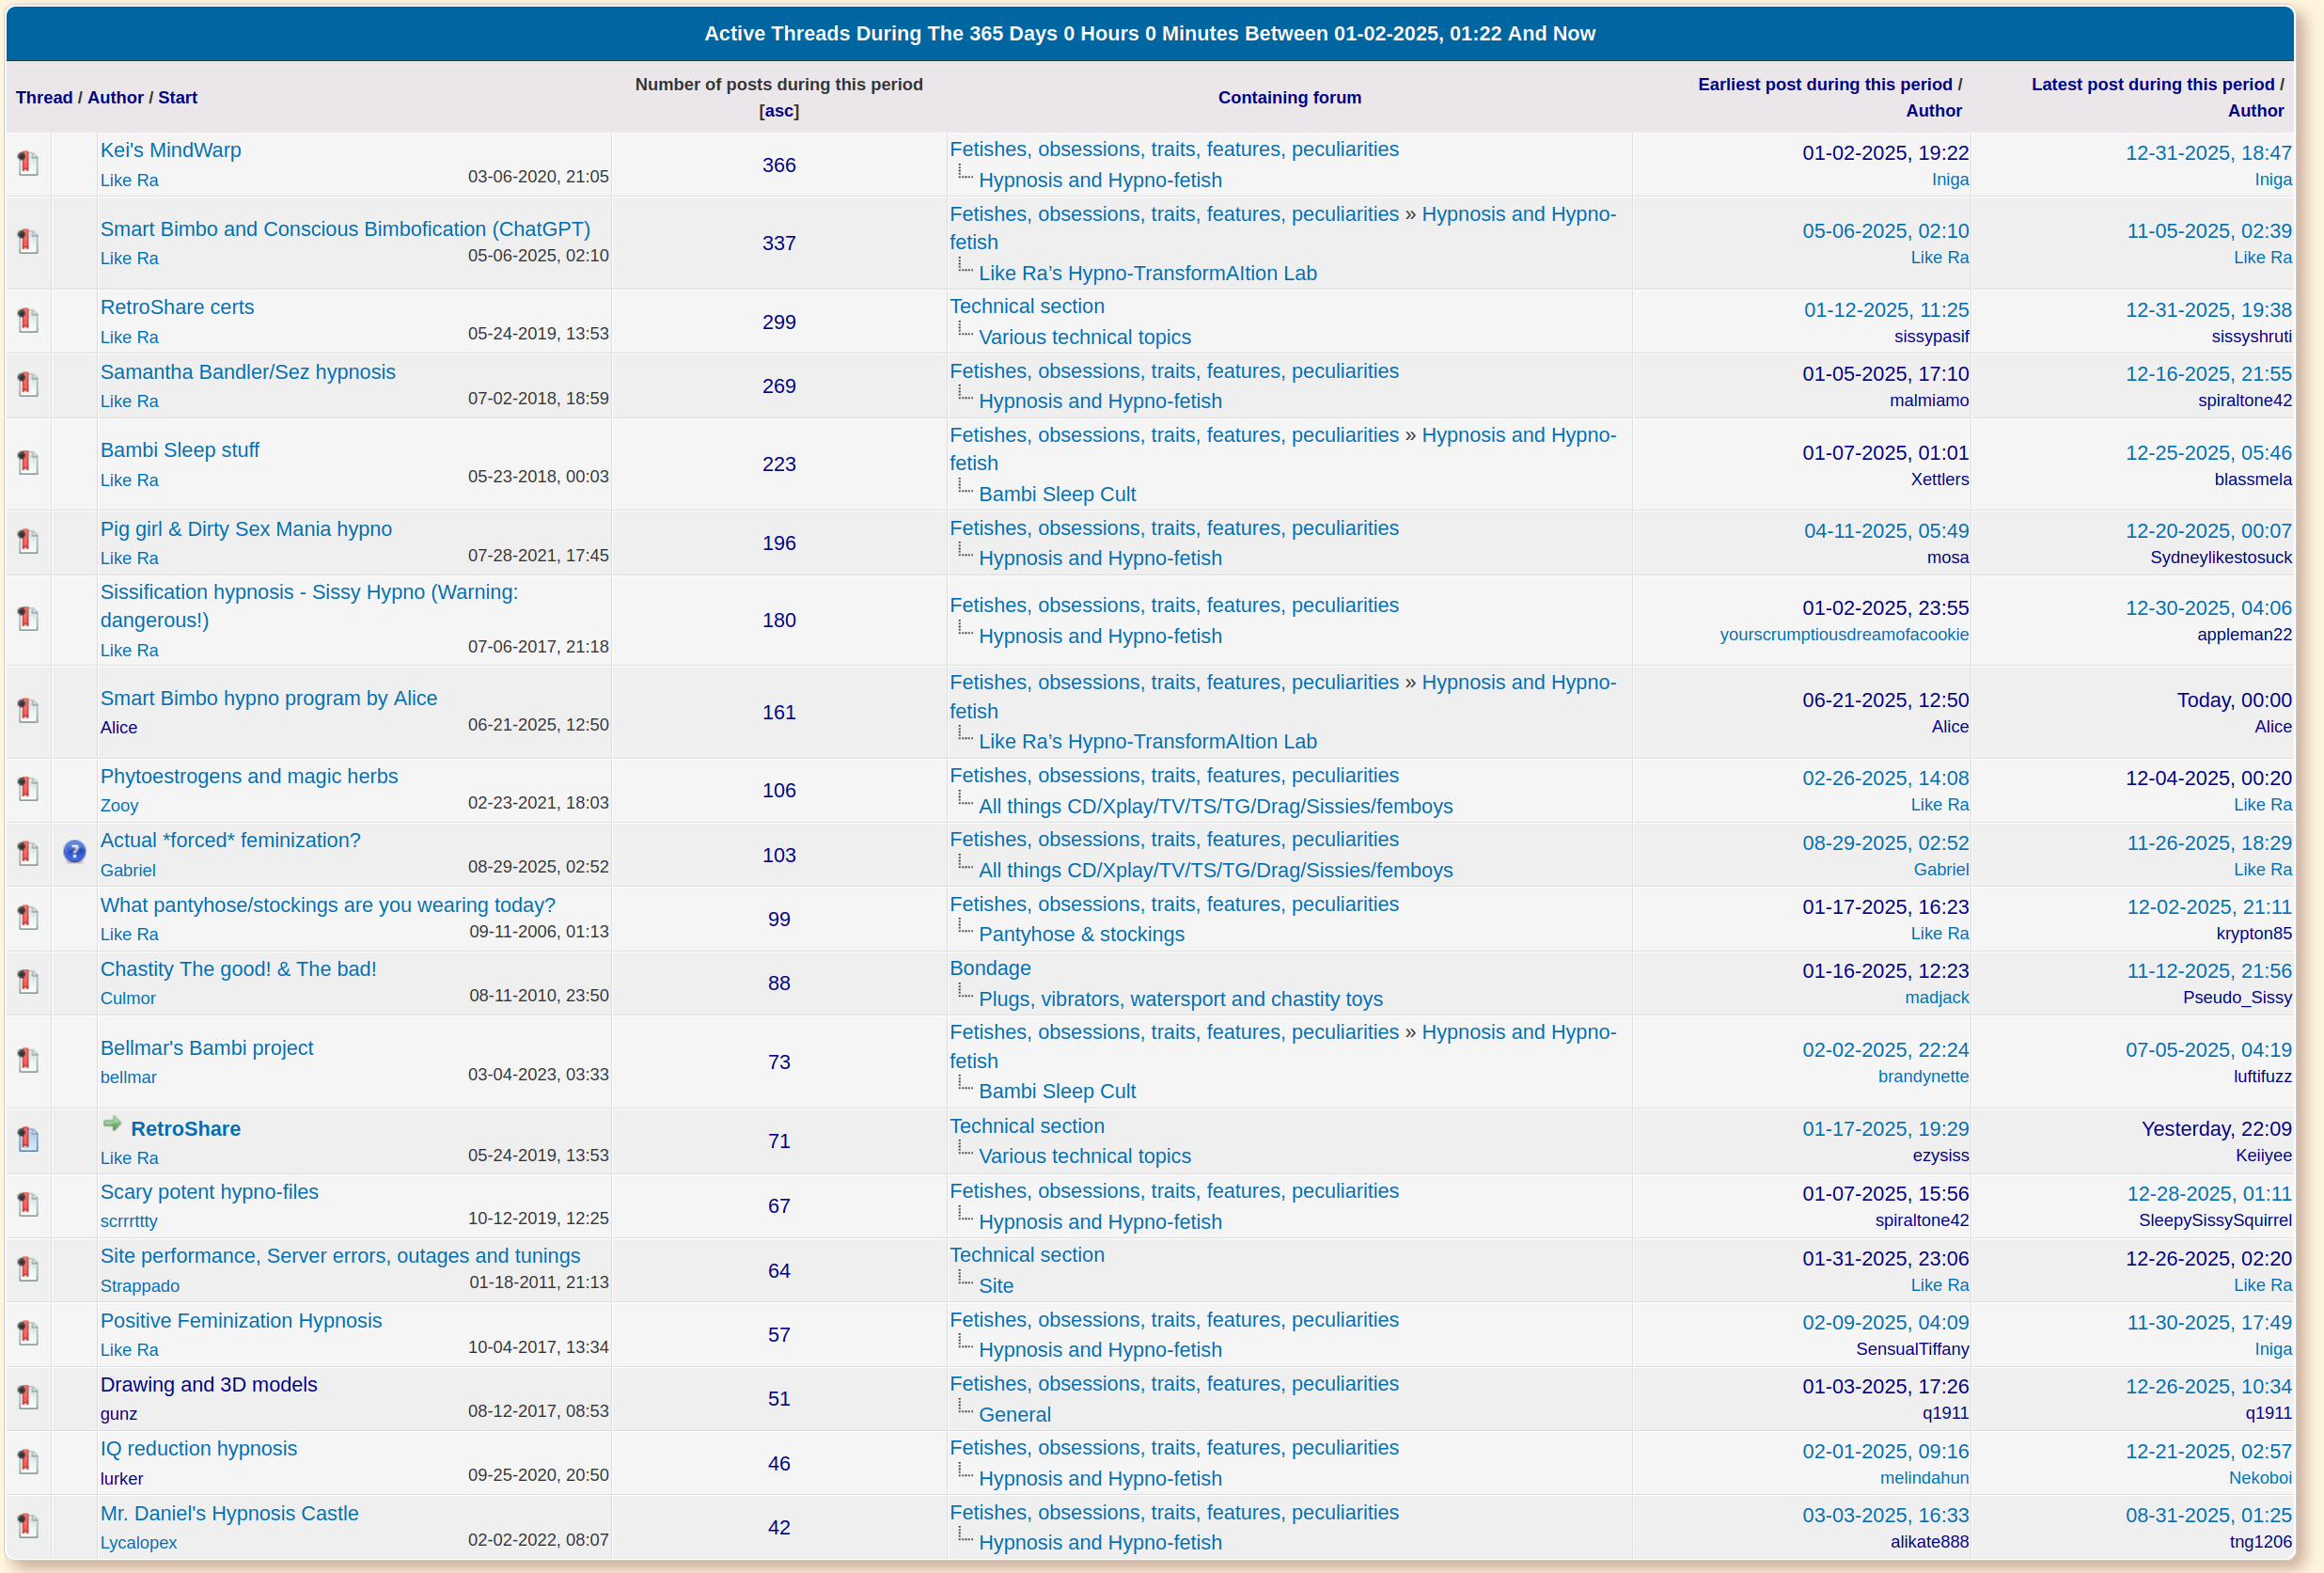Click the question mark icon on Actual *forced* feminization?
2324x1573 pixels.
click(x=74, y=853)
